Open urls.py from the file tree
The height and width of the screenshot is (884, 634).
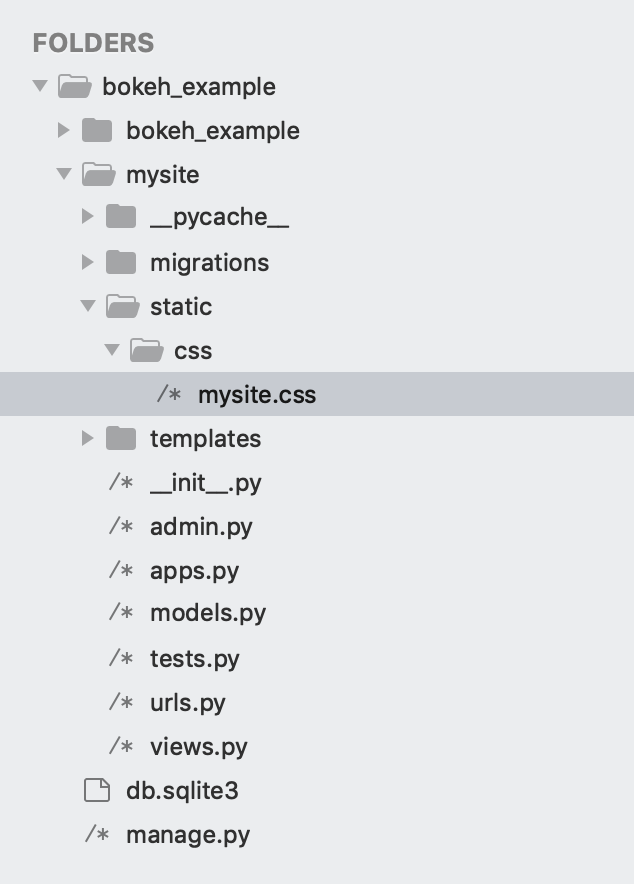pos(187,703)
